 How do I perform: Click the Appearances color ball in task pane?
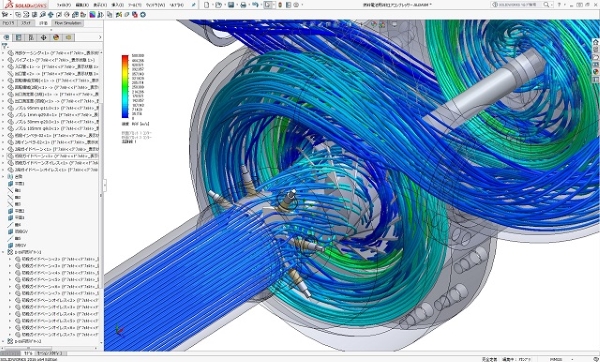pos(596,72)
